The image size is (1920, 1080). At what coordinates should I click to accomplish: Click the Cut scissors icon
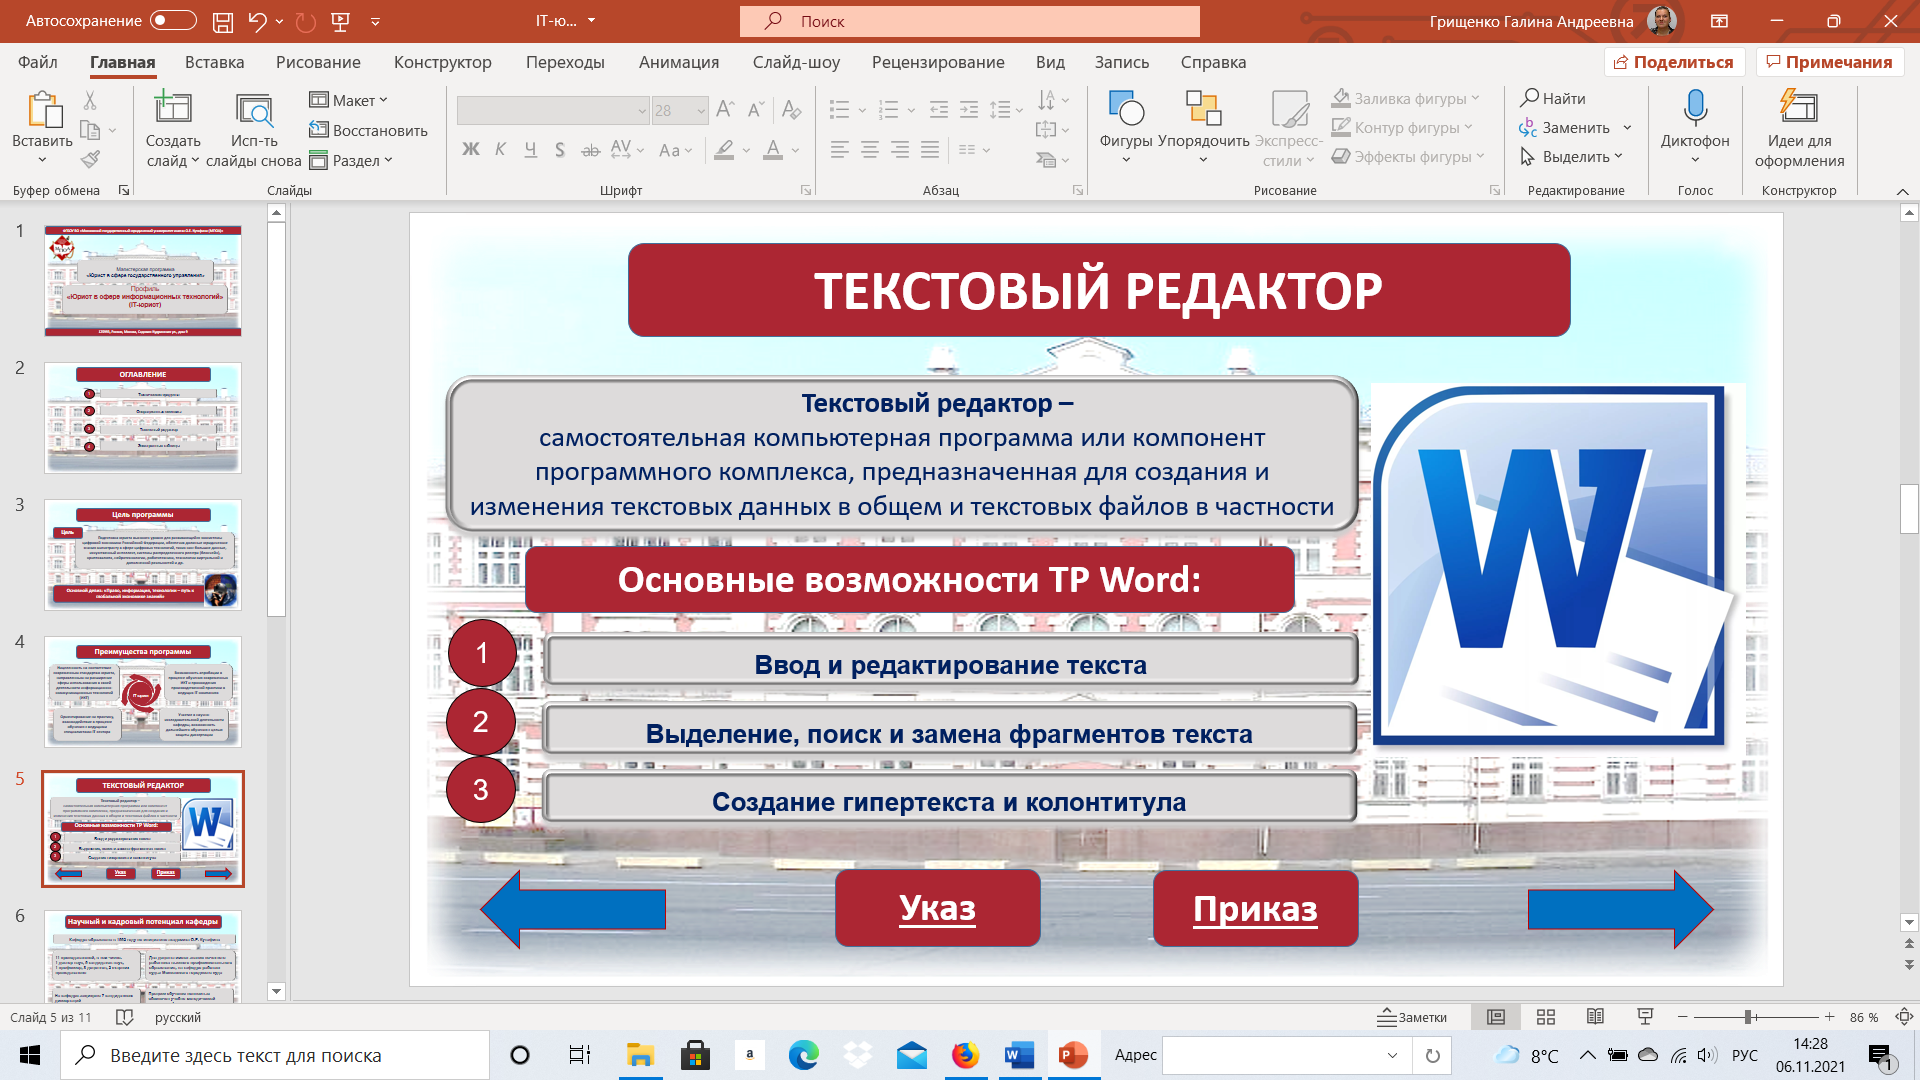[90, 100]
